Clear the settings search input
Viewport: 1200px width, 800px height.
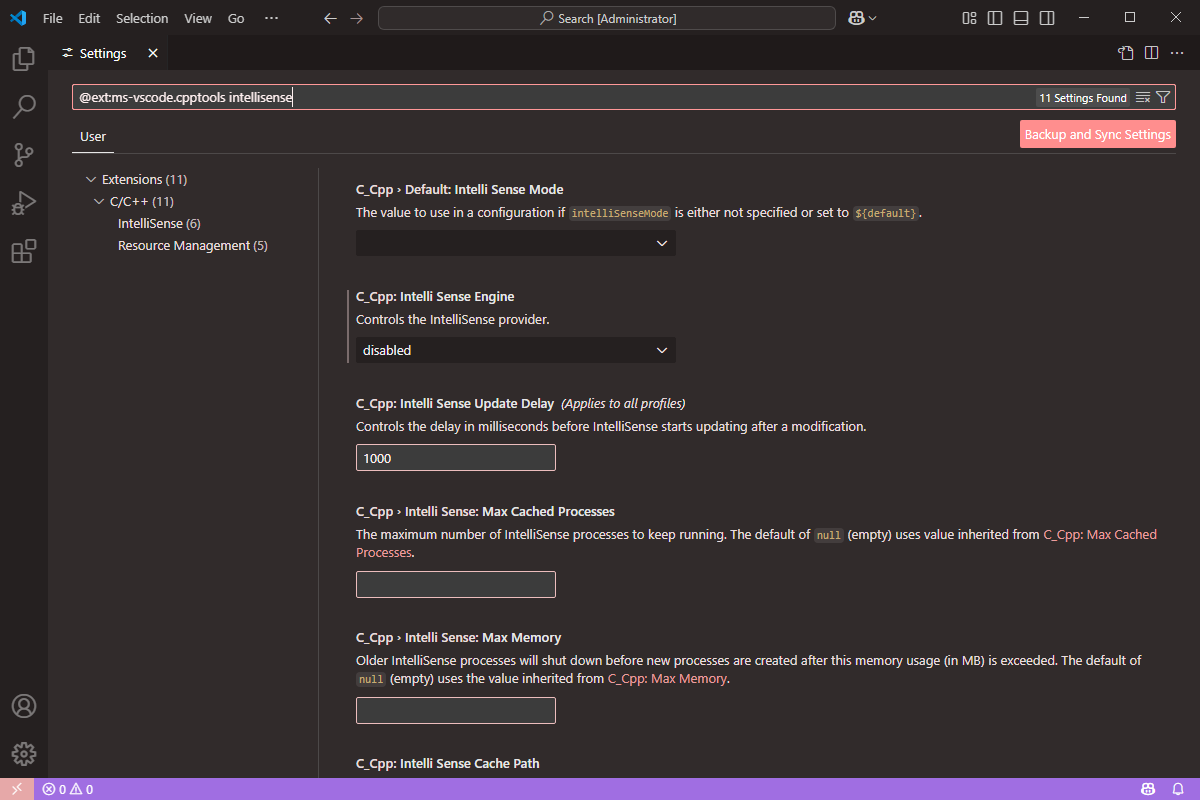1143,98
